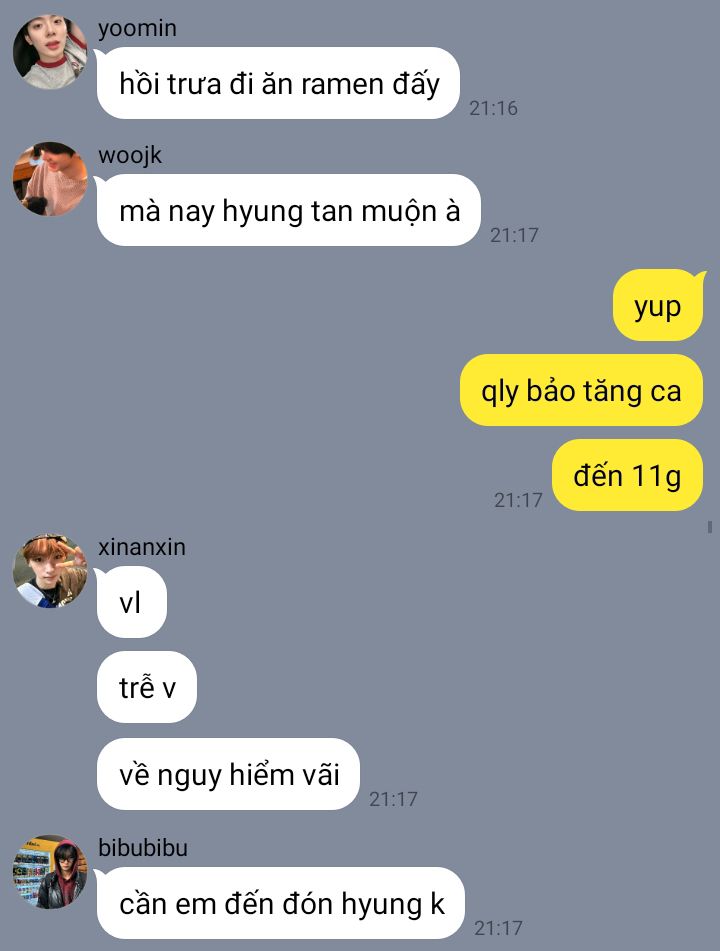This screenshot has width=720, height=951.
Task: Tap the woojk username label
Action: click(x=130, y=155)
